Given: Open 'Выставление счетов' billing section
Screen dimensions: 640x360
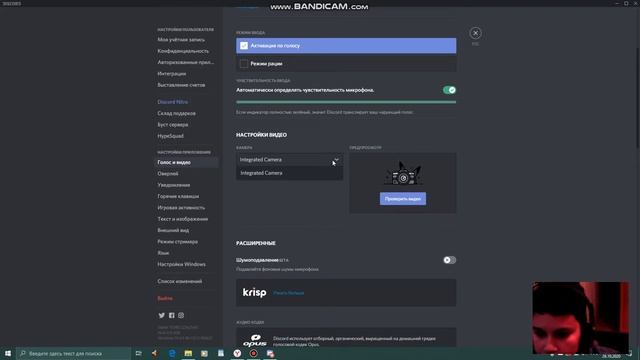Looking at the screenshot, I should pos(182,85).
